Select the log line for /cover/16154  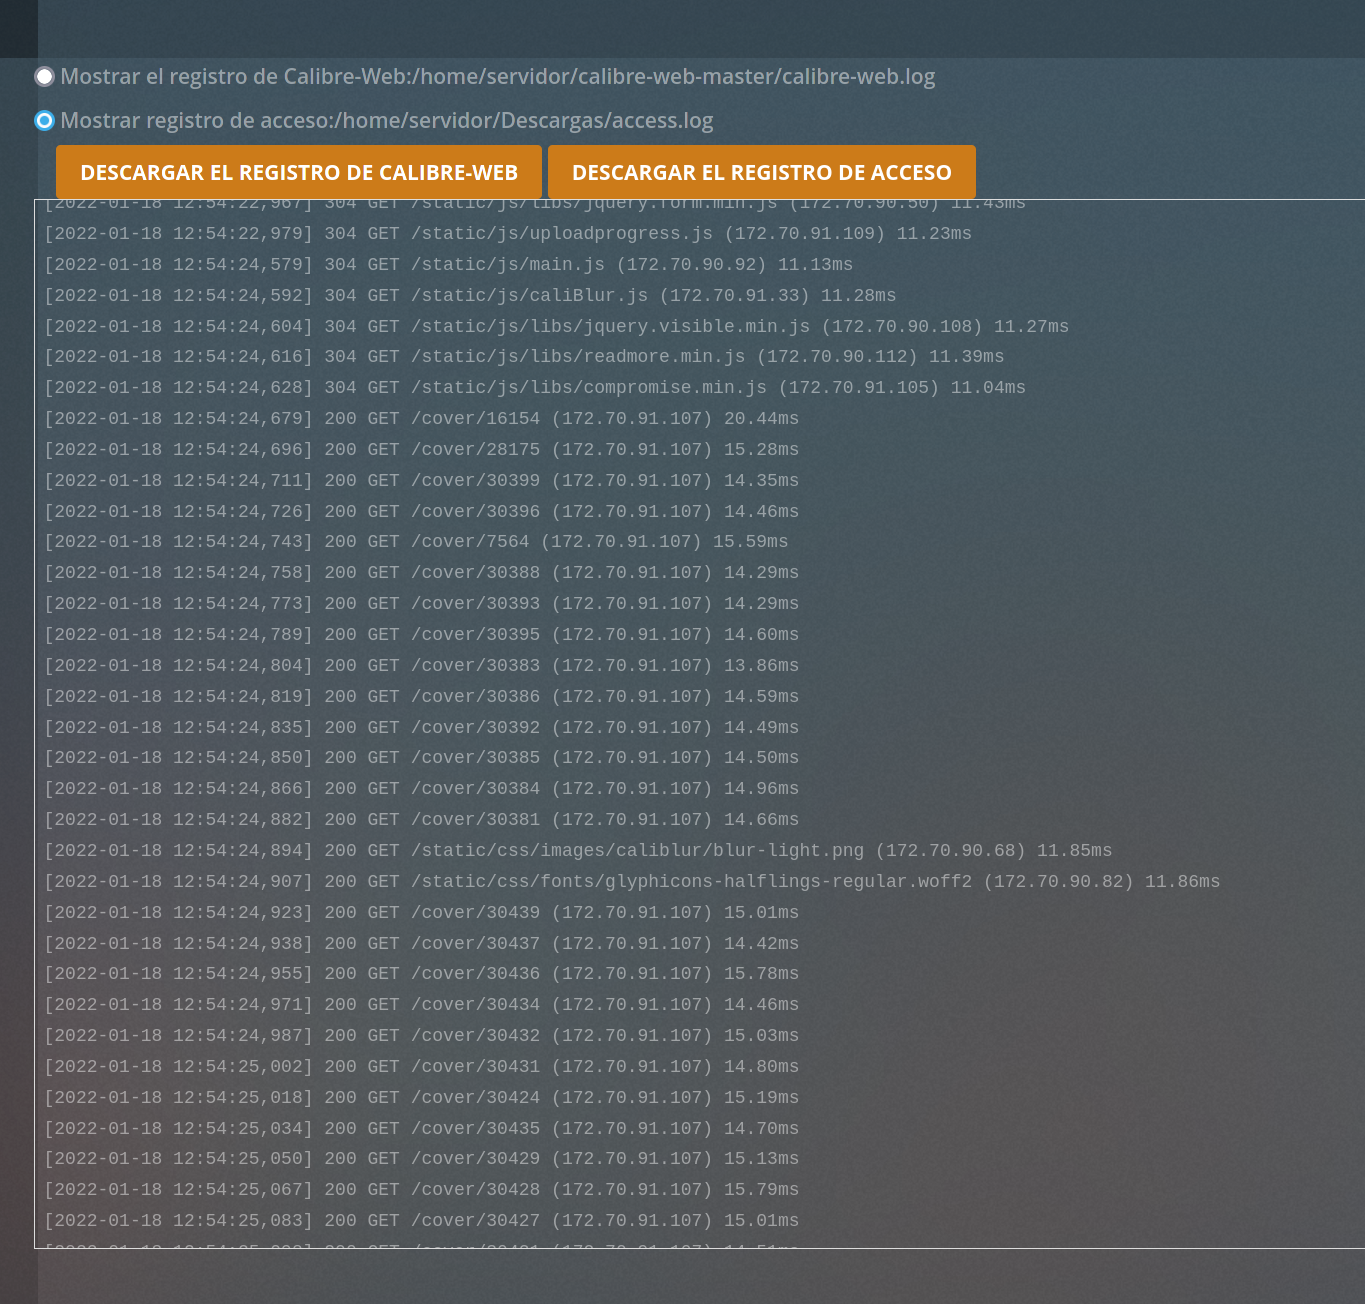[x=420, y=418]
